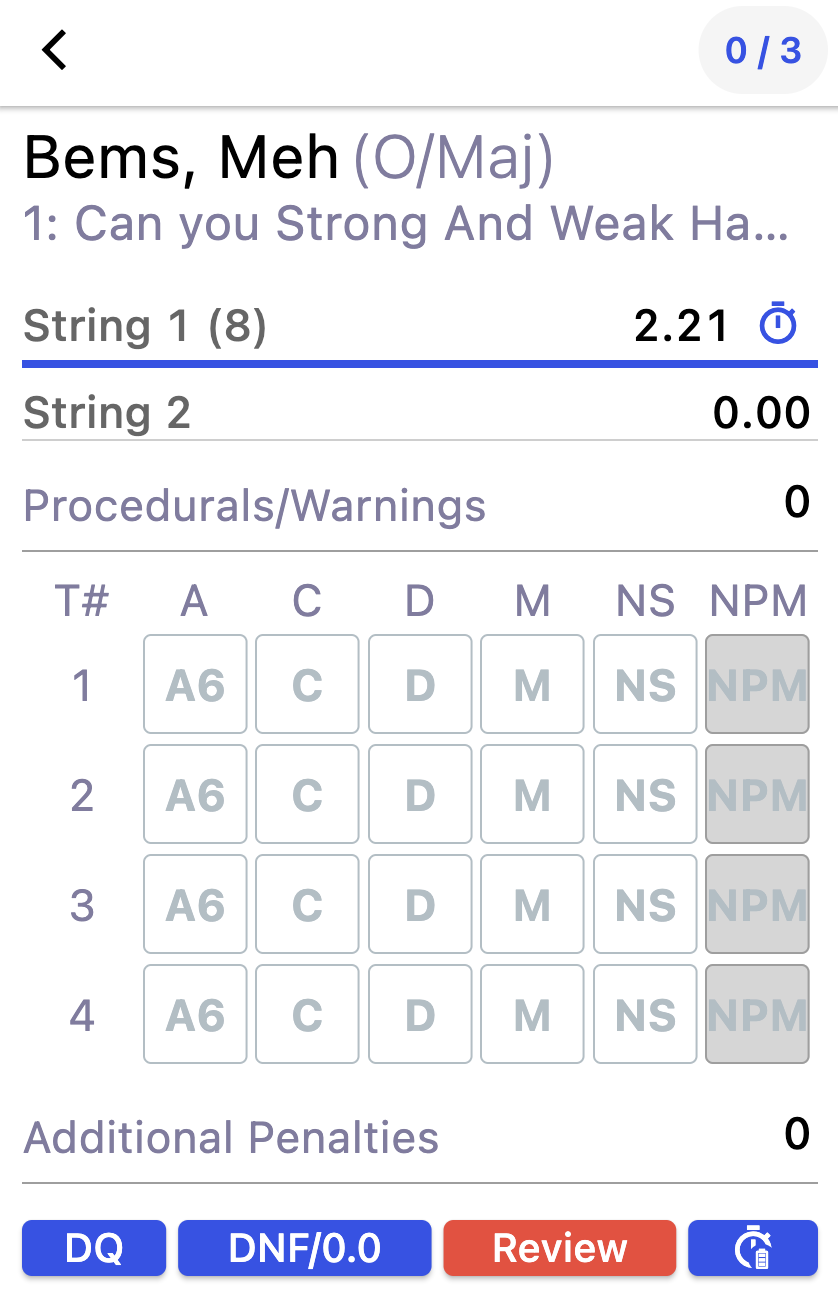Screen dimensions: 838x1290
Task: Open the String 1 stopwatch timer icon
Action: click(x=778, y=326)
